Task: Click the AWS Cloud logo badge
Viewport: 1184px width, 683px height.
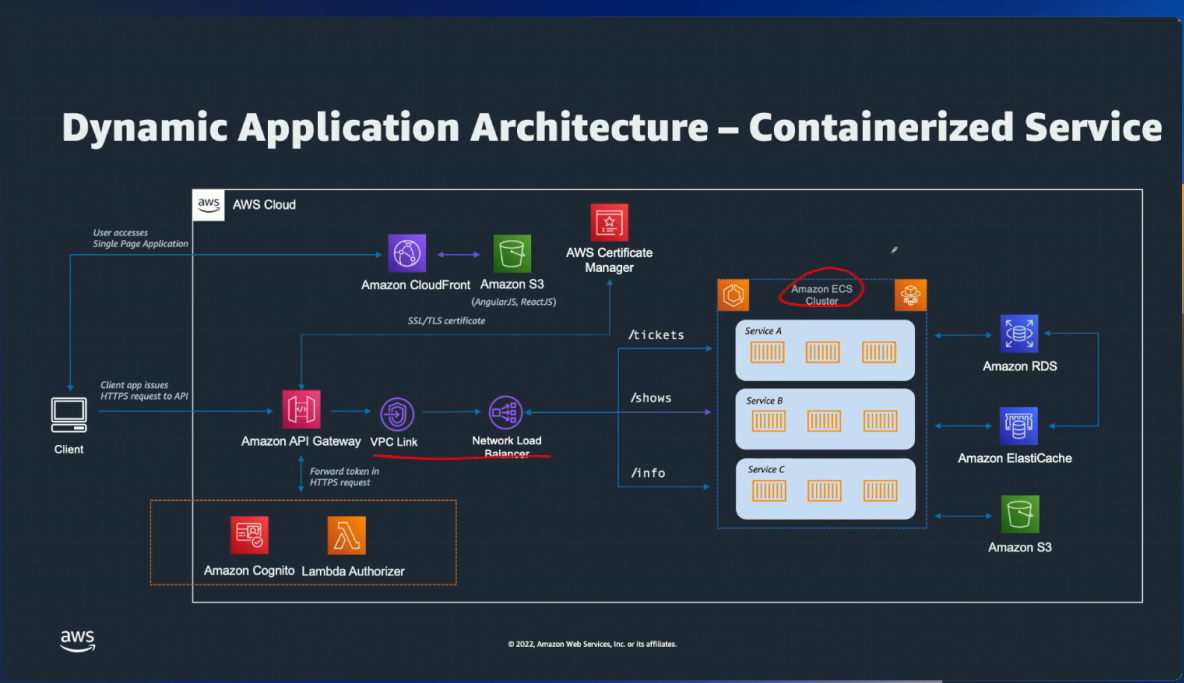Action: click(208, 205)
